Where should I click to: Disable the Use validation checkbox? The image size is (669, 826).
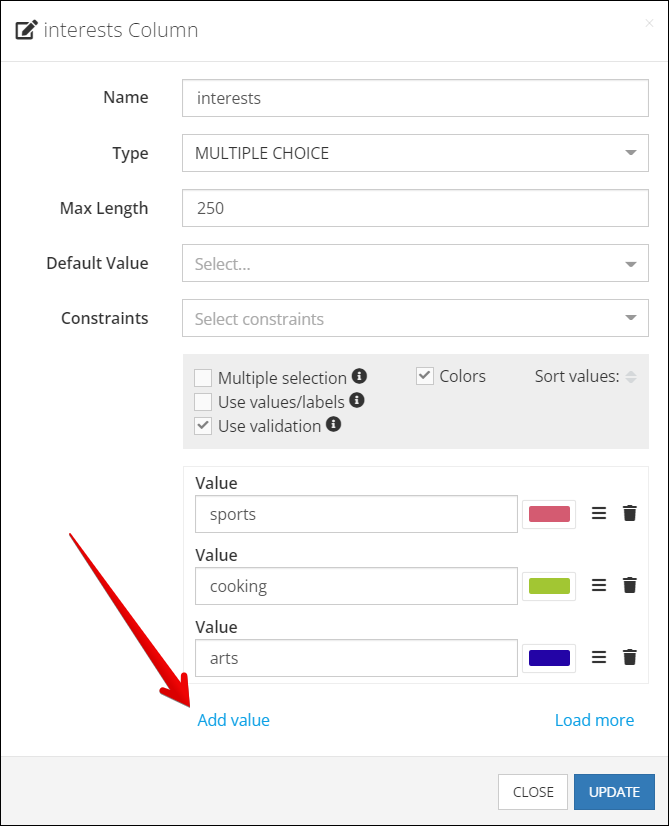tap(203, 426)
